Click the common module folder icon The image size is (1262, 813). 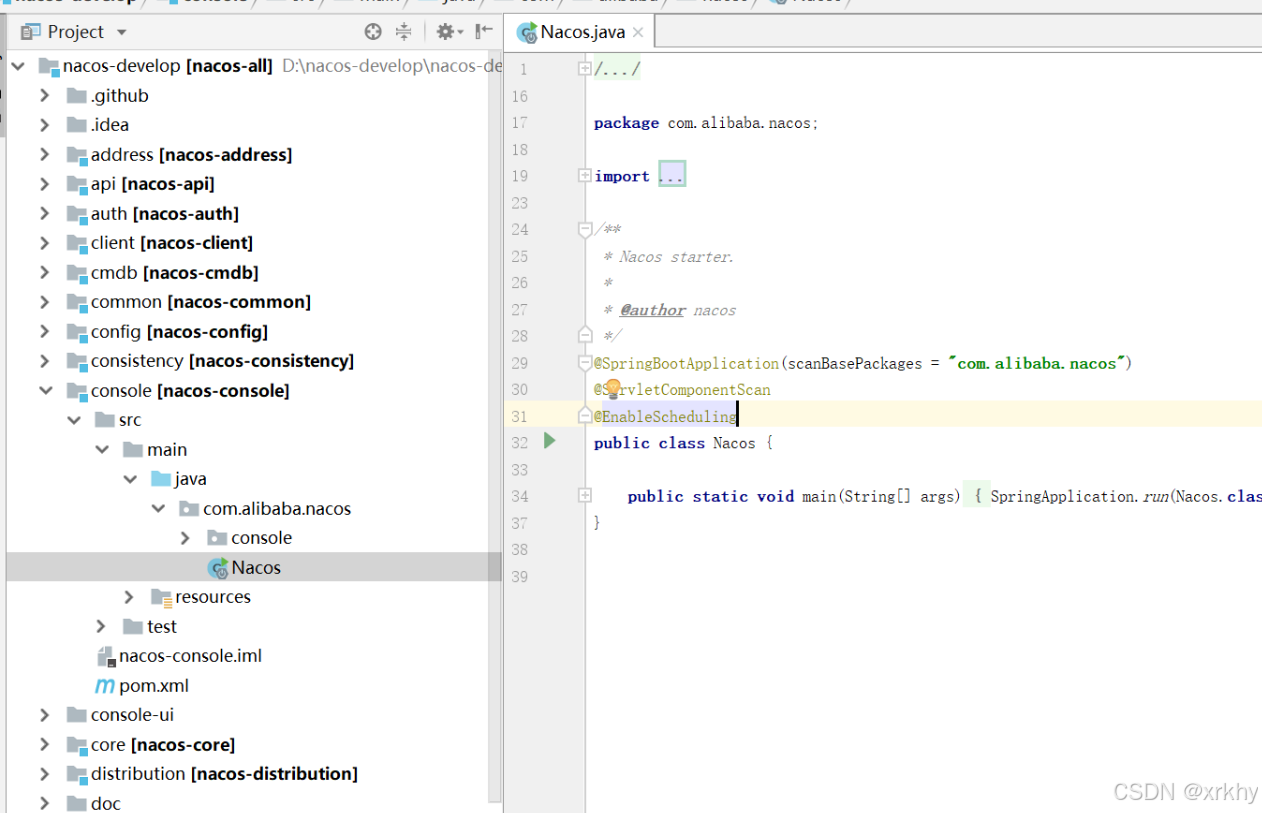77,302
